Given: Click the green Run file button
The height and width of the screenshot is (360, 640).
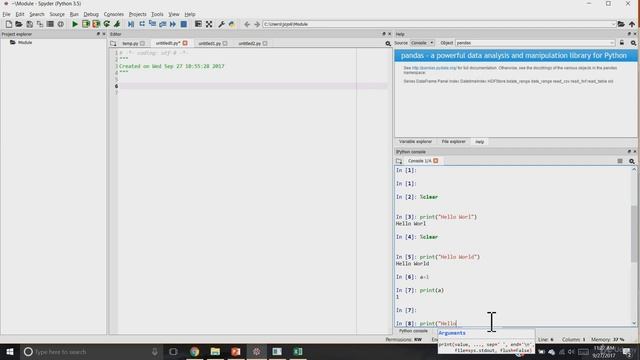Looking at the screenshot, I should [75, 24].
